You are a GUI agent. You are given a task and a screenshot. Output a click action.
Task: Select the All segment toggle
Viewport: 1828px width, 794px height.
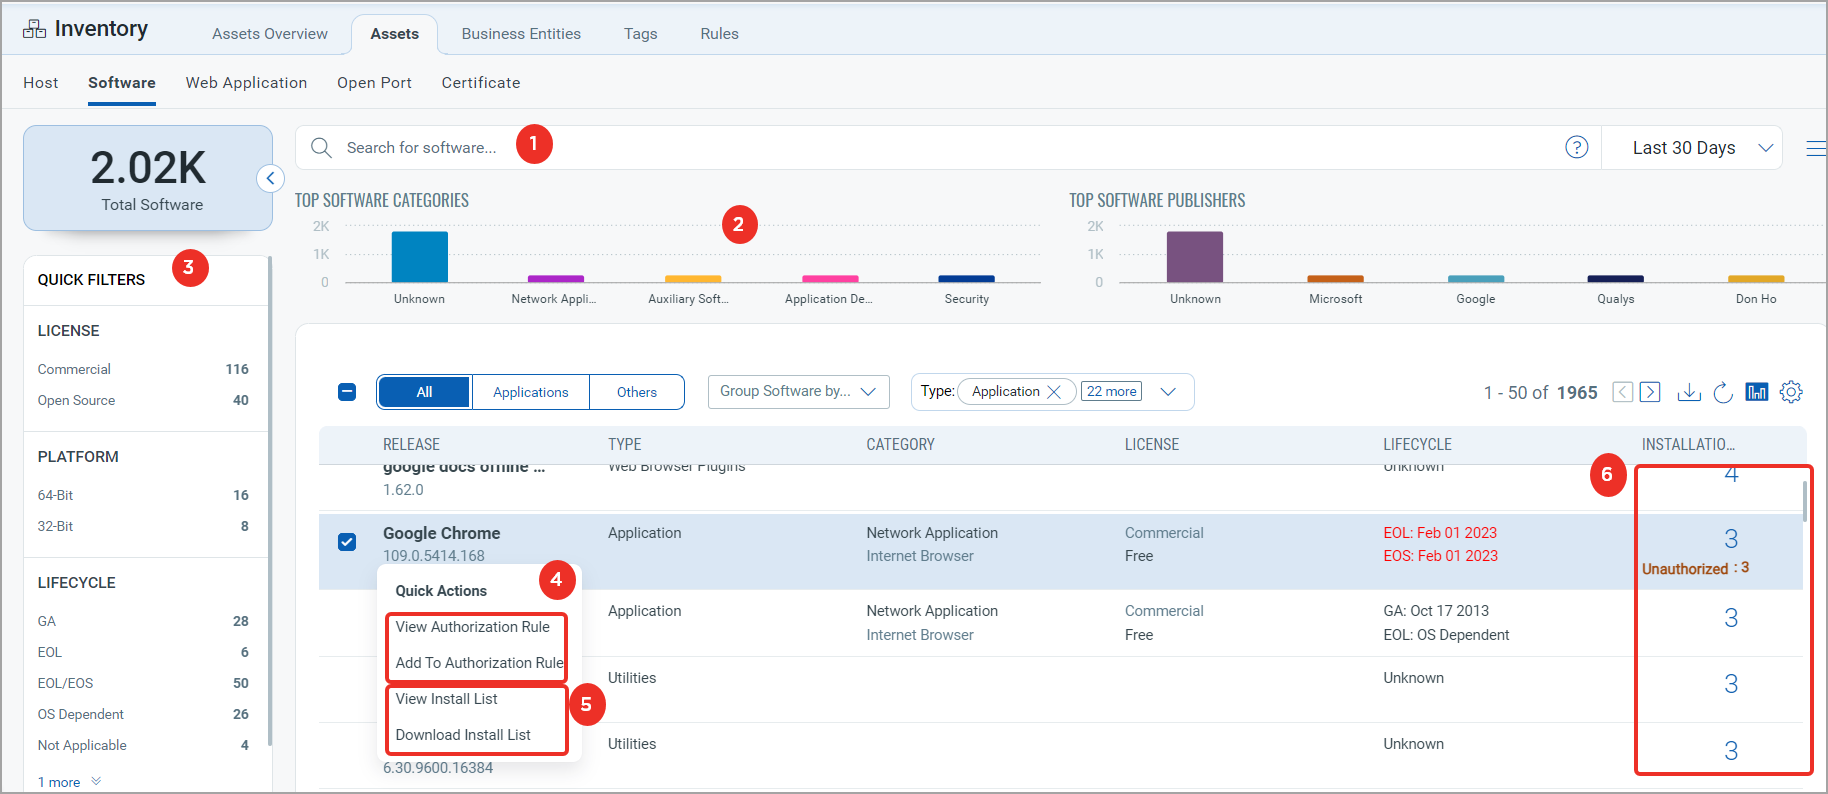[424, 392]
